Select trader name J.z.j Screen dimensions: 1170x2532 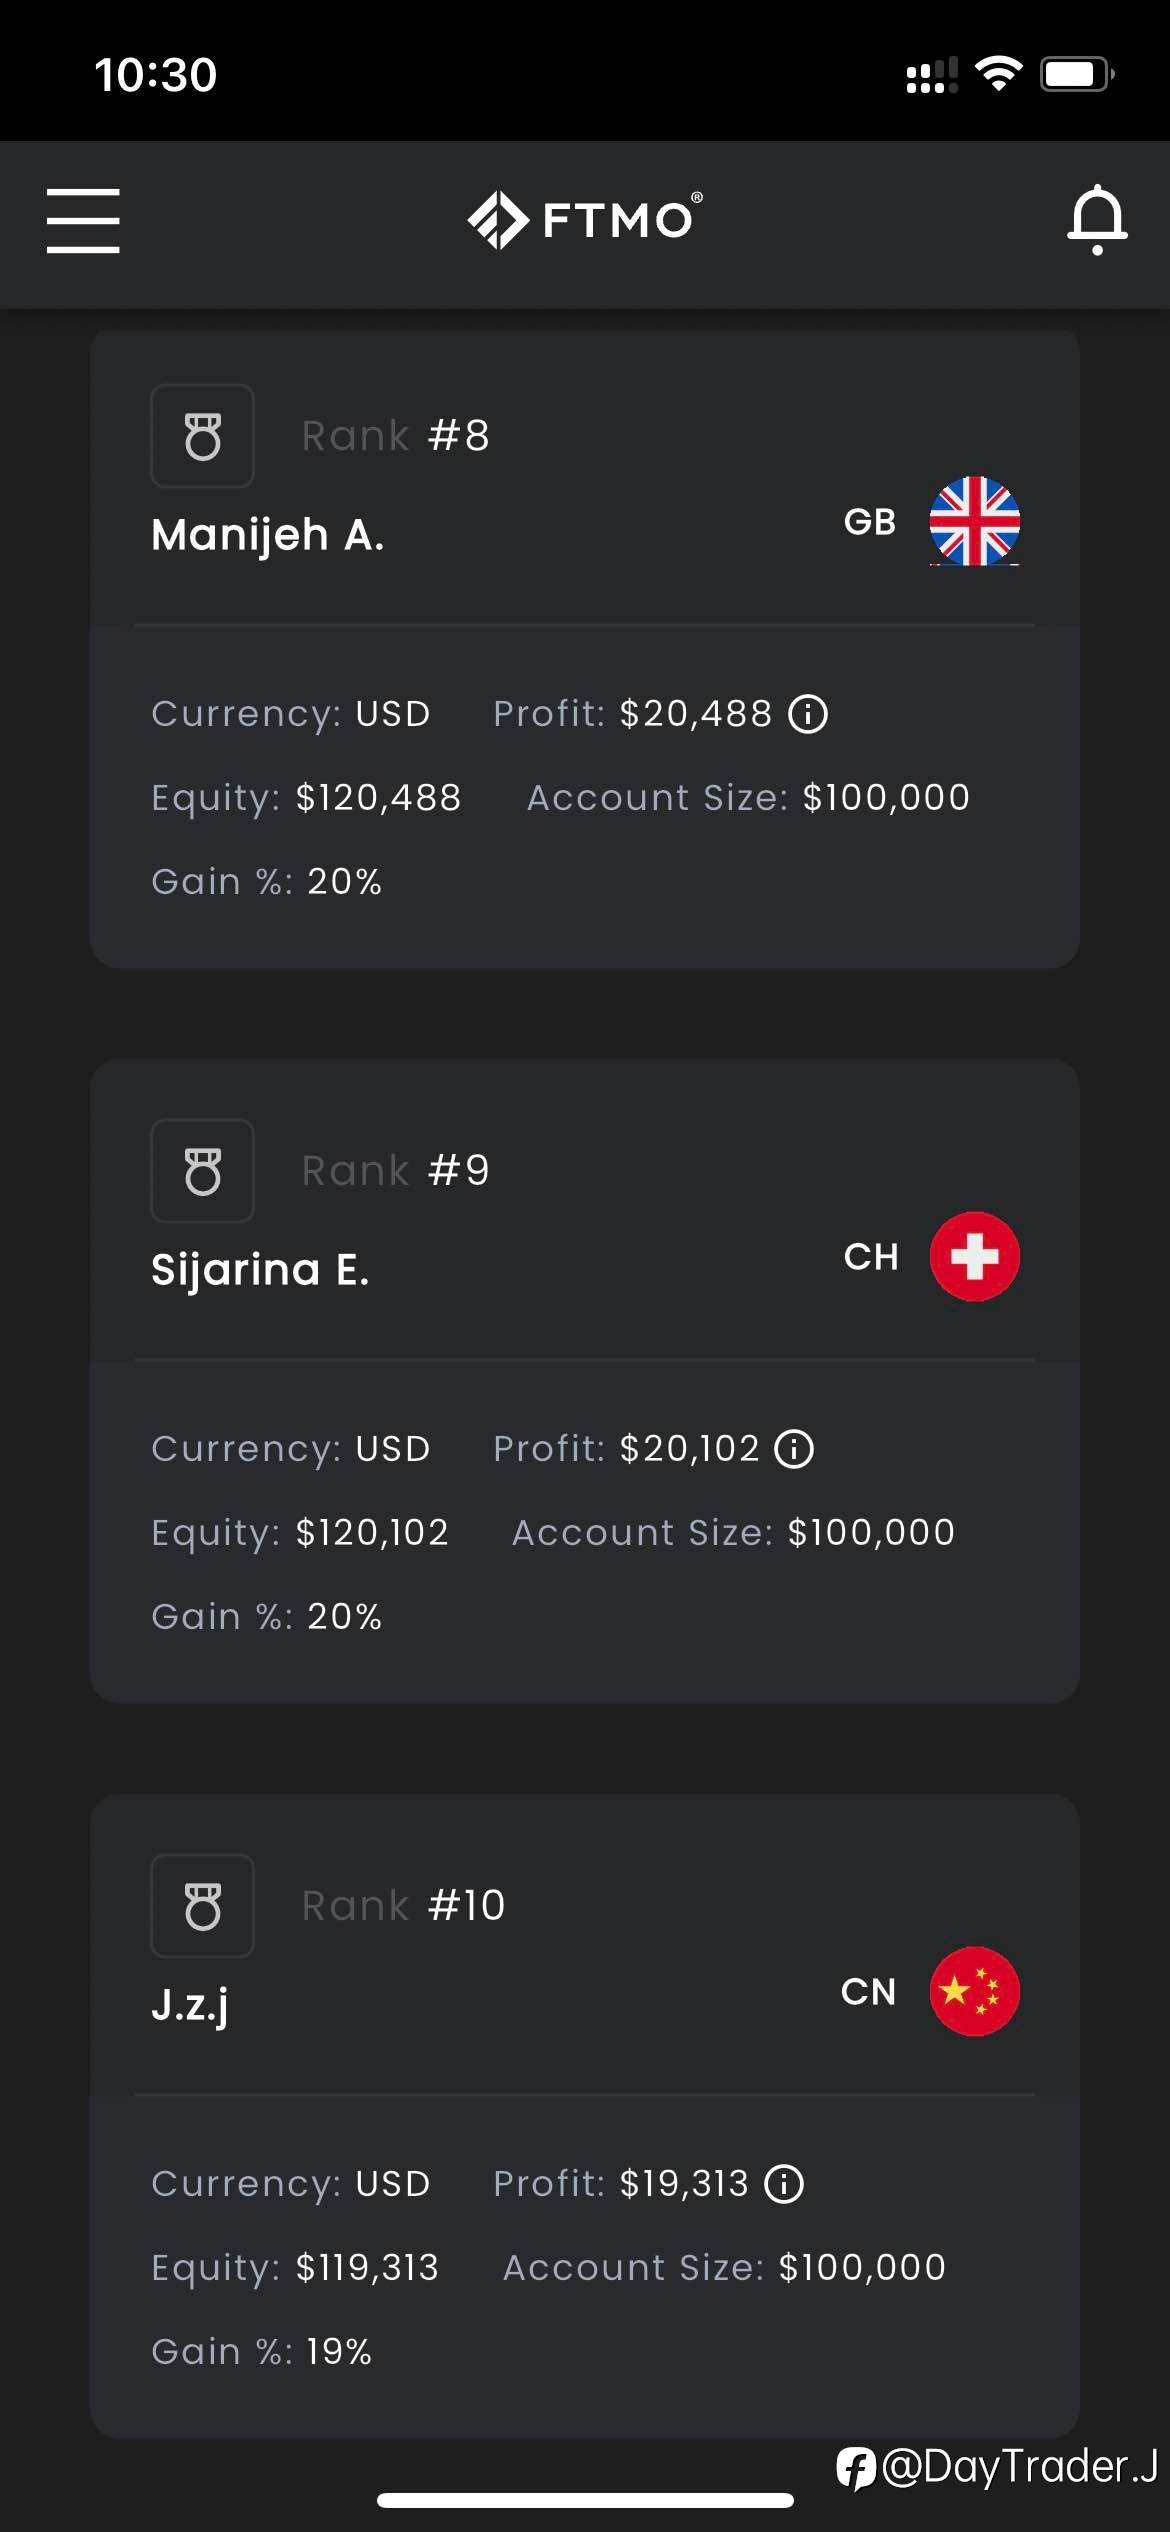pyautogui.click(x=190, y=2005)
